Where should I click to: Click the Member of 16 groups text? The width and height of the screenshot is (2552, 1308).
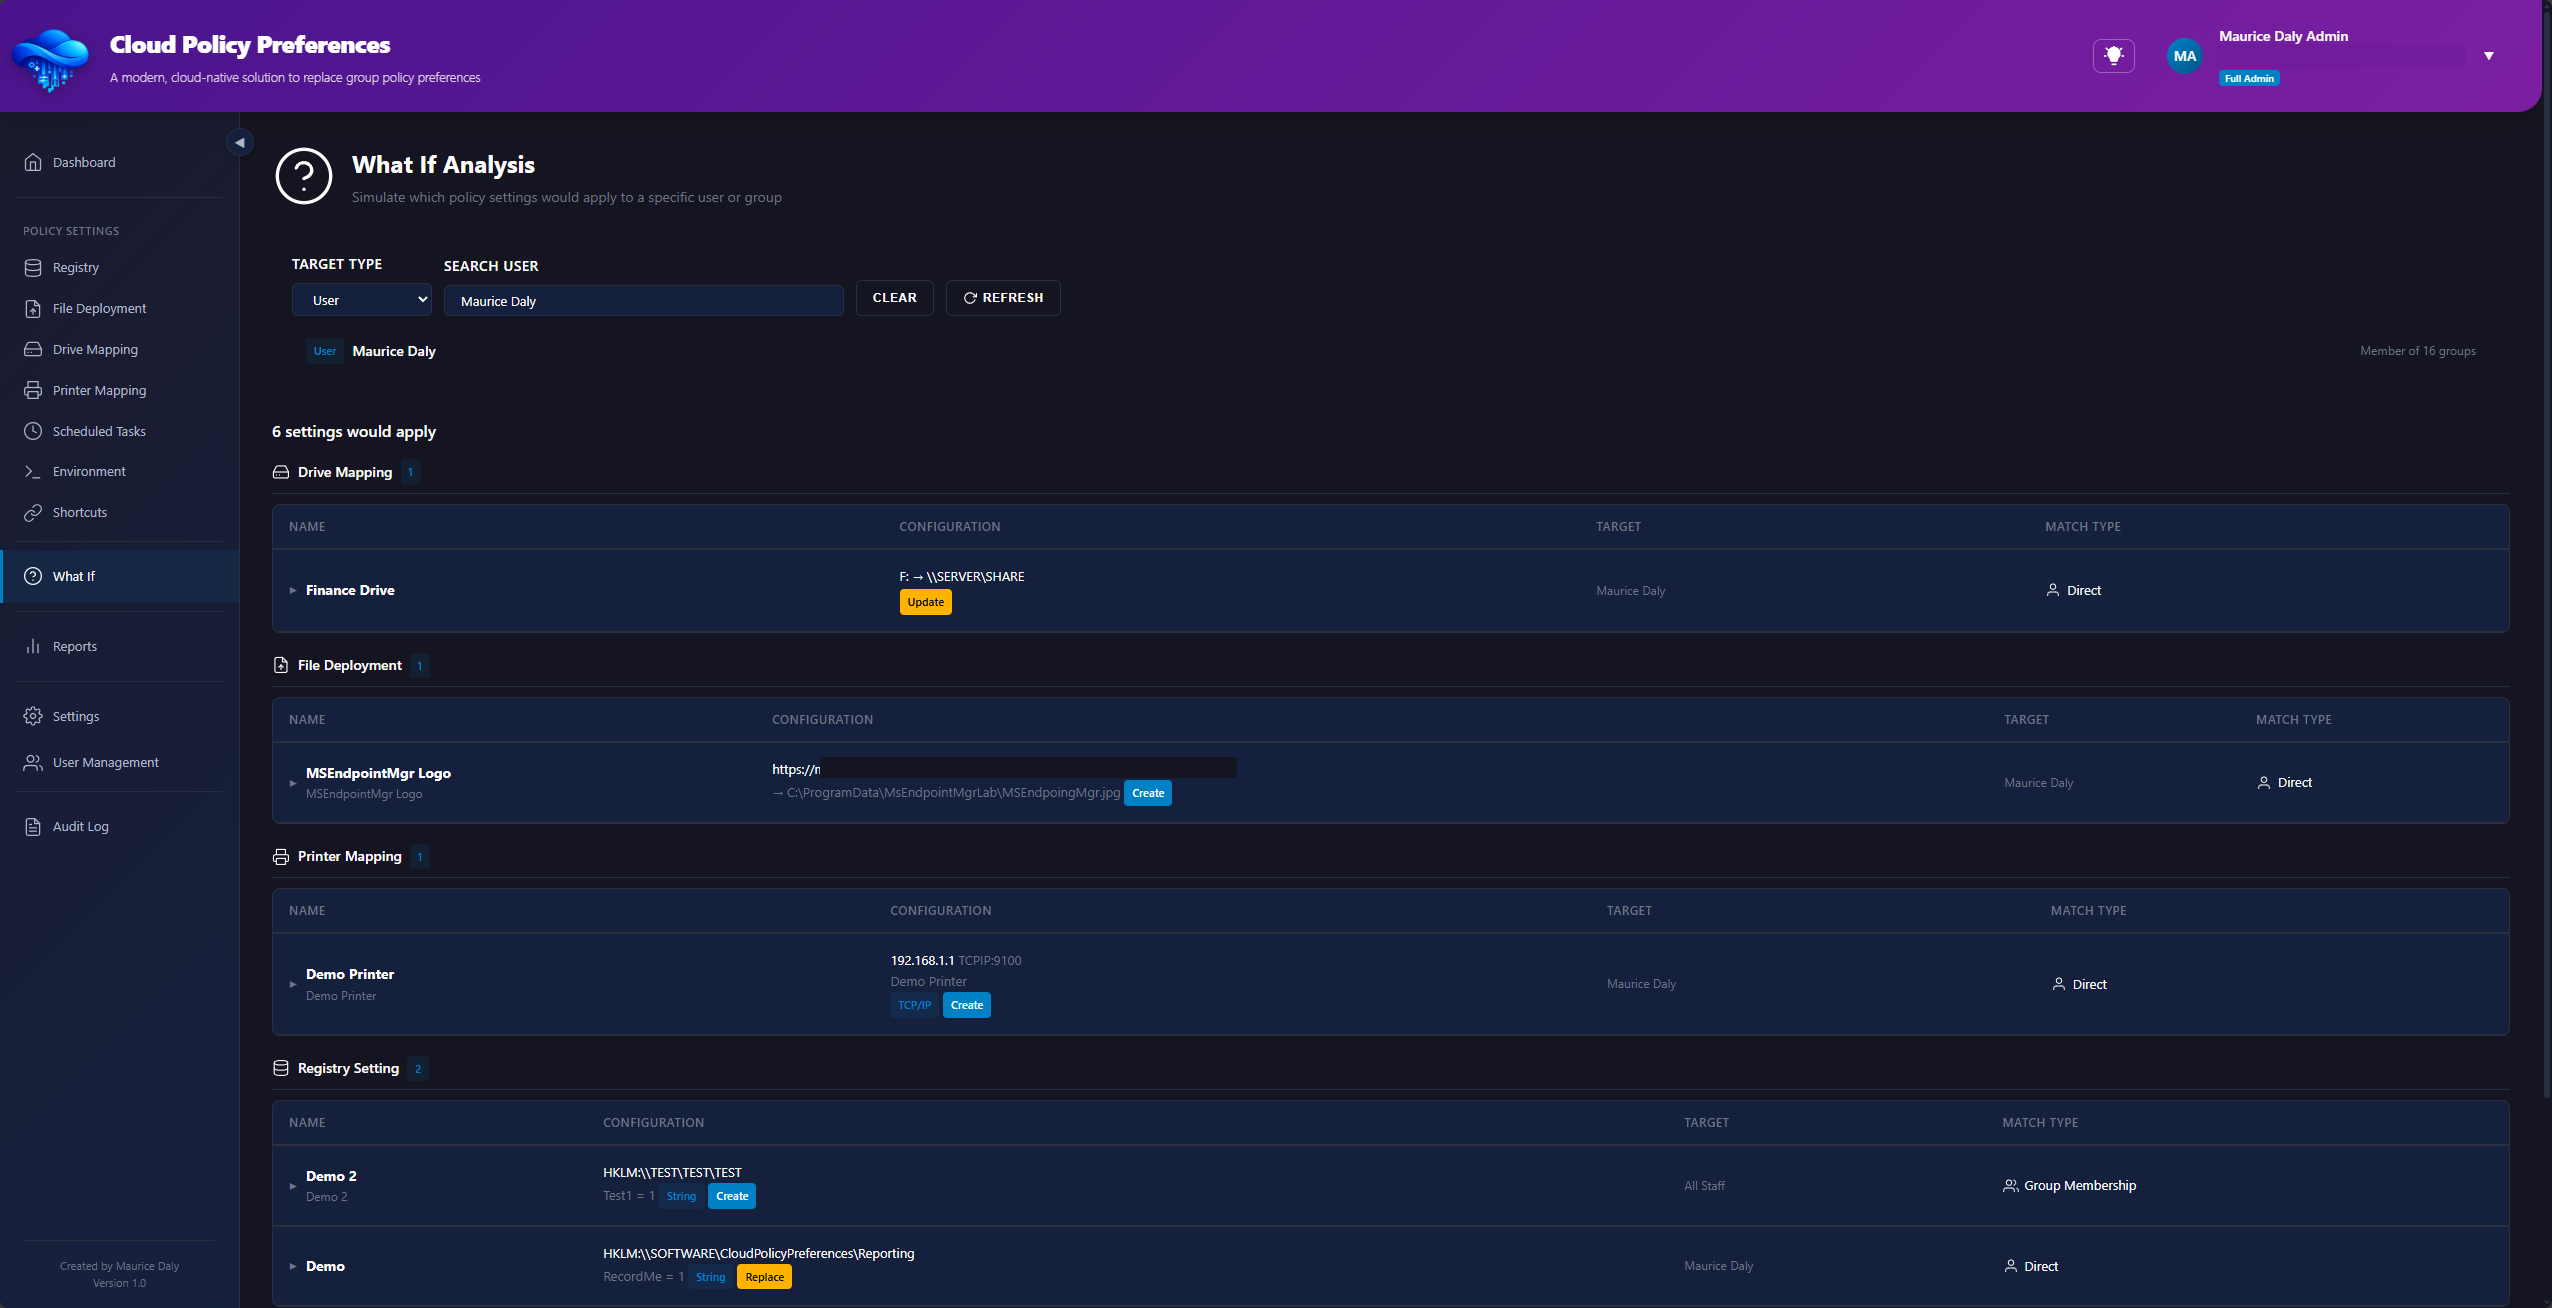[x=2418, y=351]
